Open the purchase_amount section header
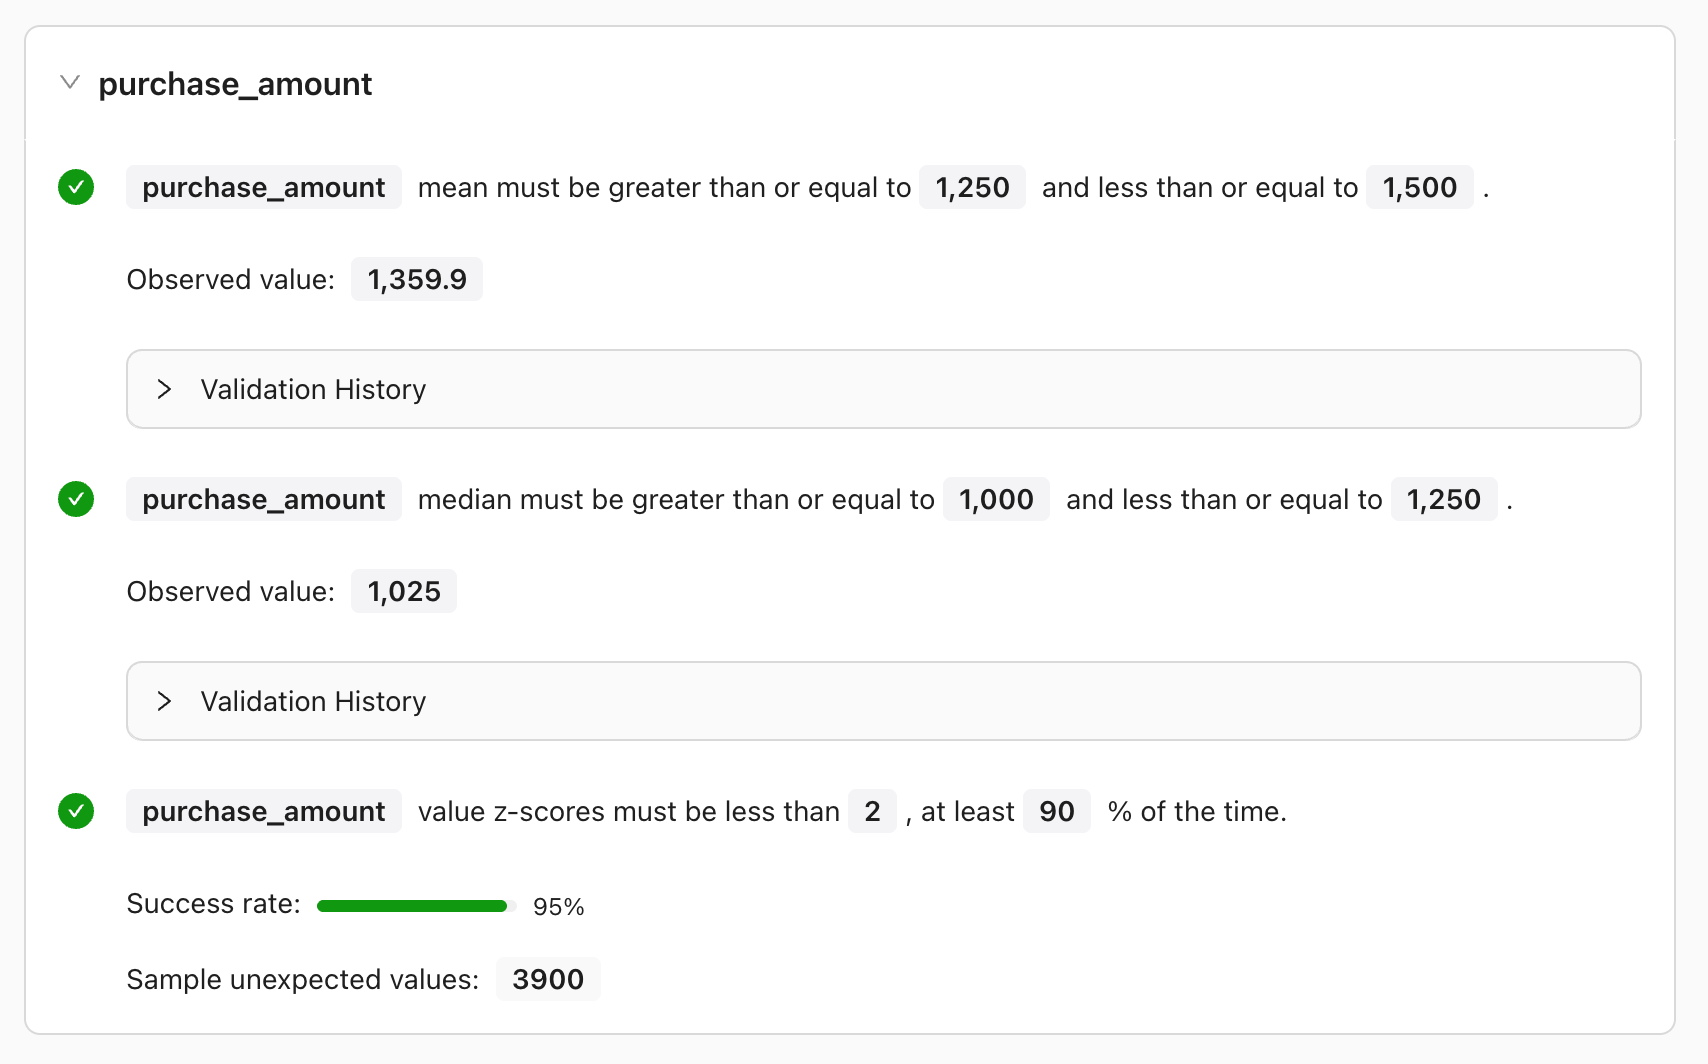1708x1064 pixels. tap(234, 84)
